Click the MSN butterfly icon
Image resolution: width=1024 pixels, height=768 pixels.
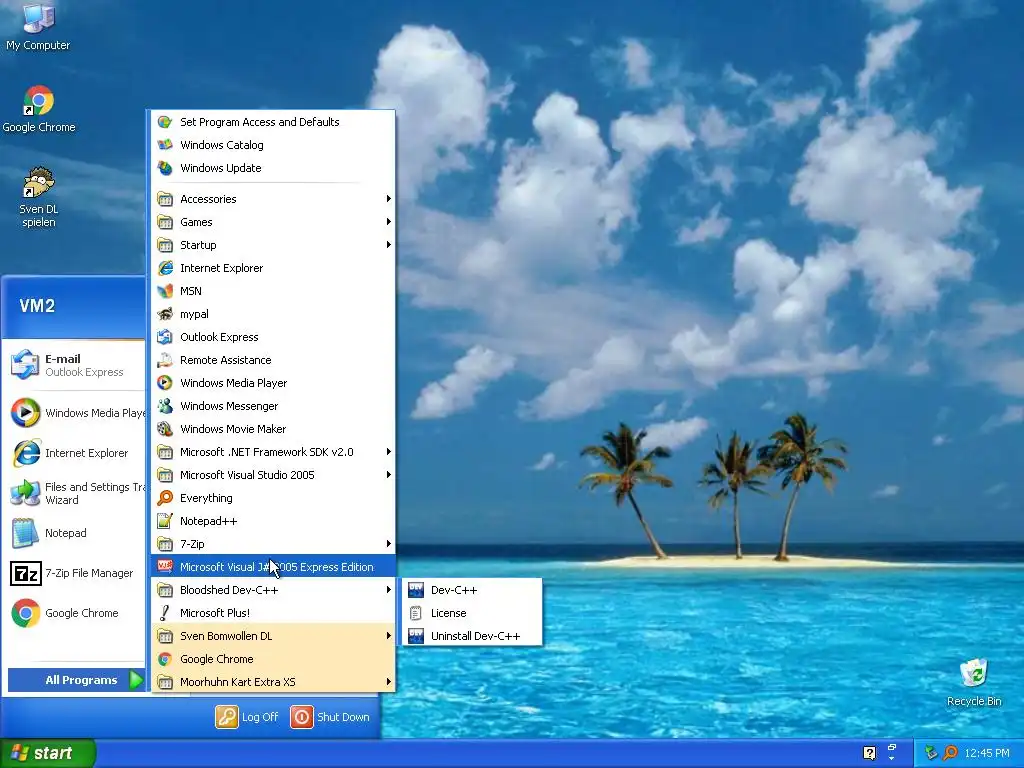165,291
